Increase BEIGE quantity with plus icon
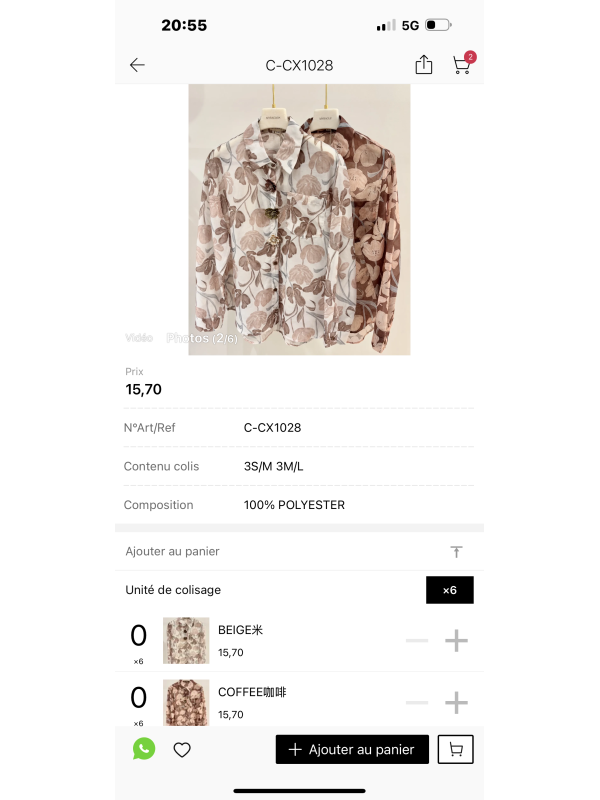 tap(456, 641)
